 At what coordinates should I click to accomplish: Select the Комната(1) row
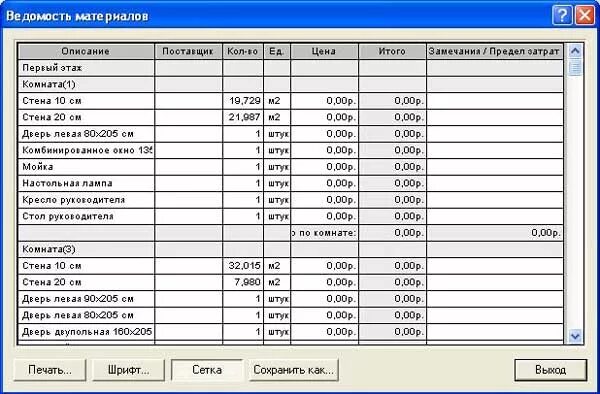click(290, 84)
